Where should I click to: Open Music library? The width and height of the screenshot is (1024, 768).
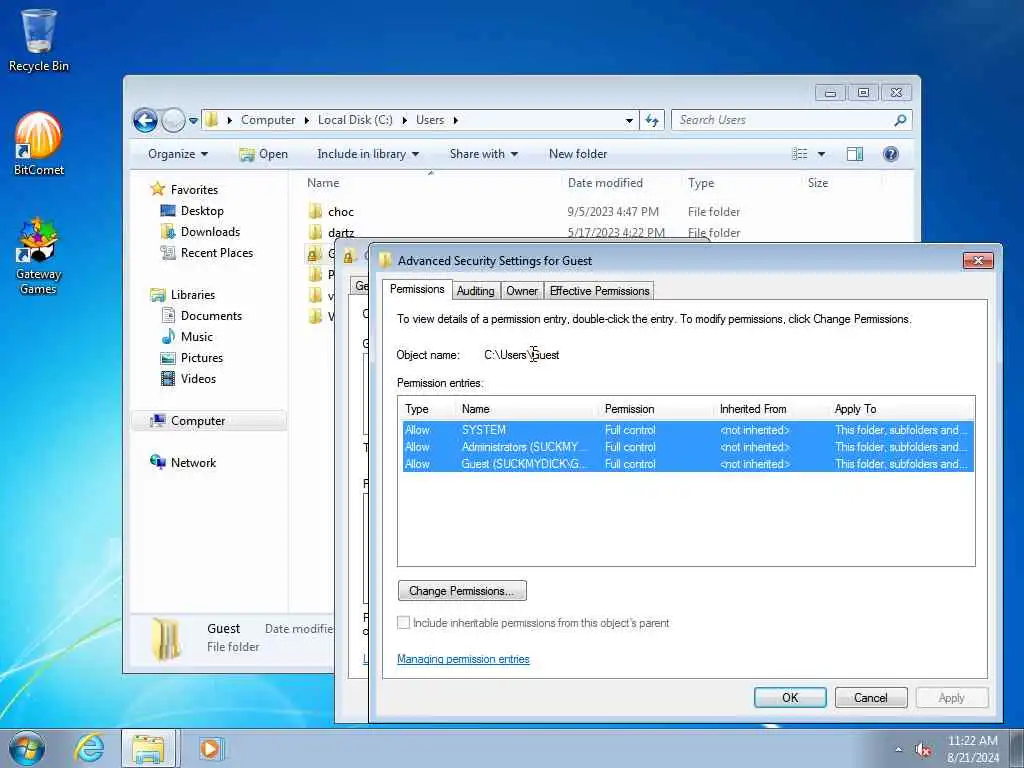click(x=196, y=336)
